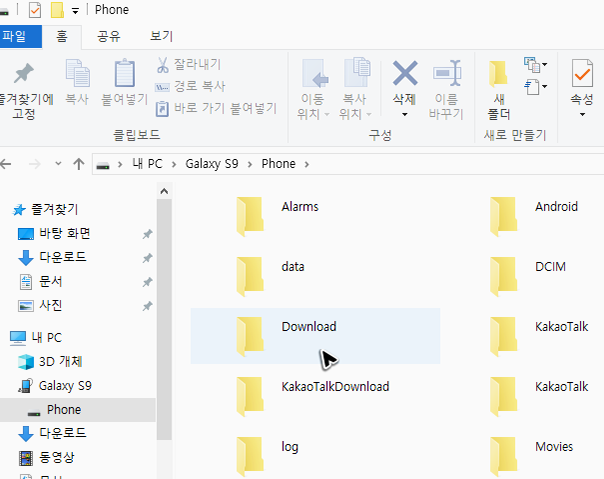Open the Easy access dropdown icon
Image resolution: width=604 pixels, height=479 pixels.
click(x=535, y=87)
